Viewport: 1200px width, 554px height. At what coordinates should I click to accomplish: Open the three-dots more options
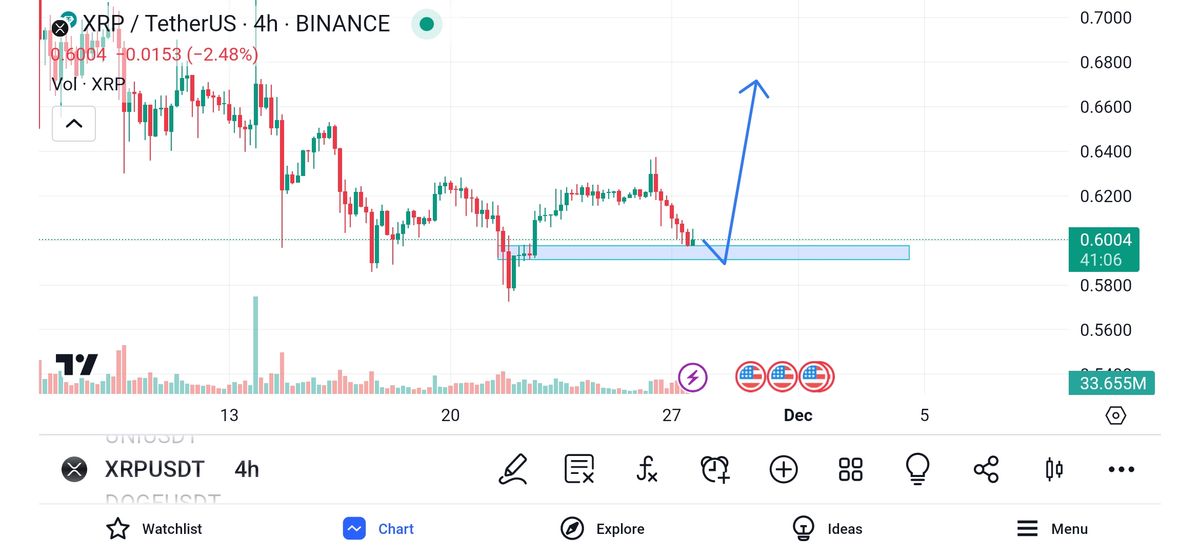click(1121, 468)
